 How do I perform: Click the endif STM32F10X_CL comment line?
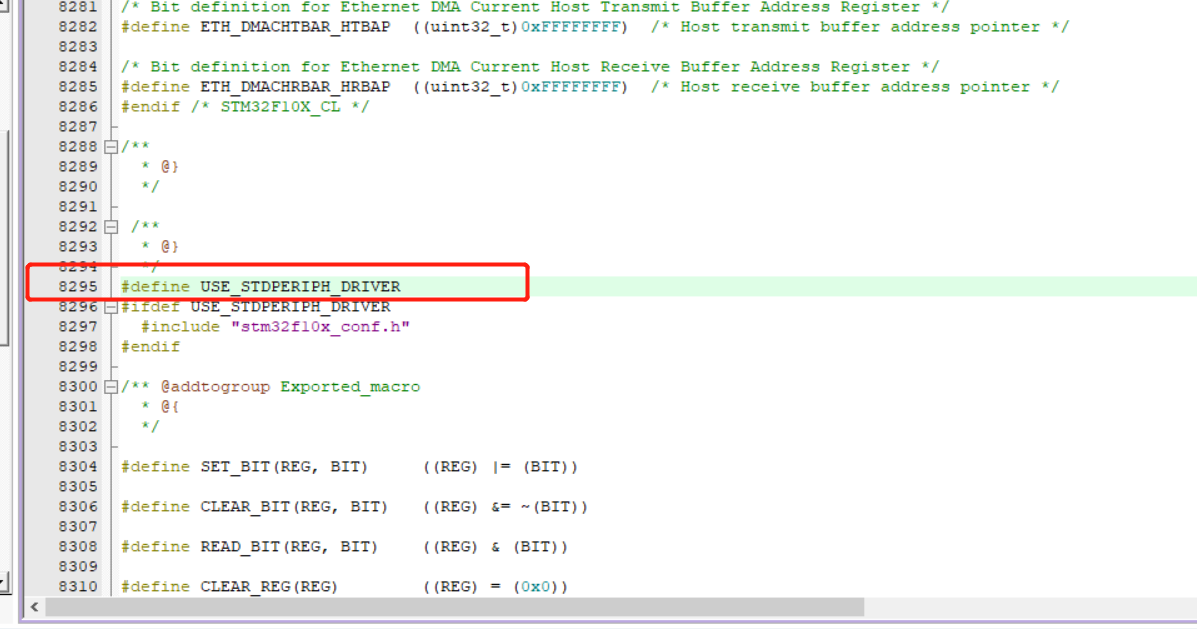pos(220,106)
